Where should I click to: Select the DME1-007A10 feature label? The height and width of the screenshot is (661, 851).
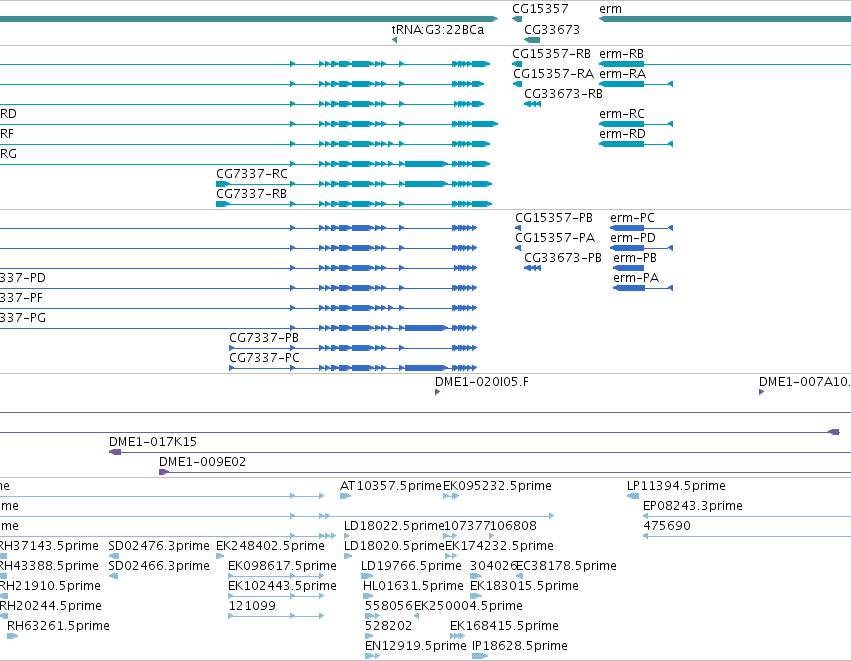[804, 382]
